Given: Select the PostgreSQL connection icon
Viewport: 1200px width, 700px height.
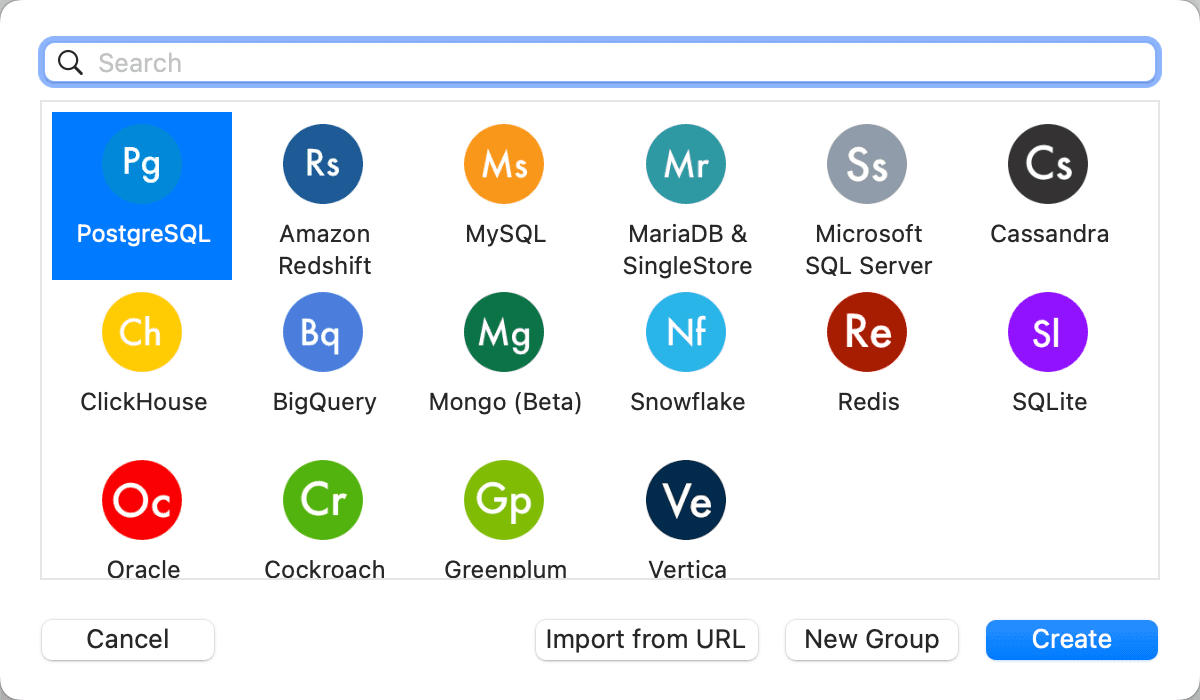Looking at the screenshot, I should [x=141, y=163].
